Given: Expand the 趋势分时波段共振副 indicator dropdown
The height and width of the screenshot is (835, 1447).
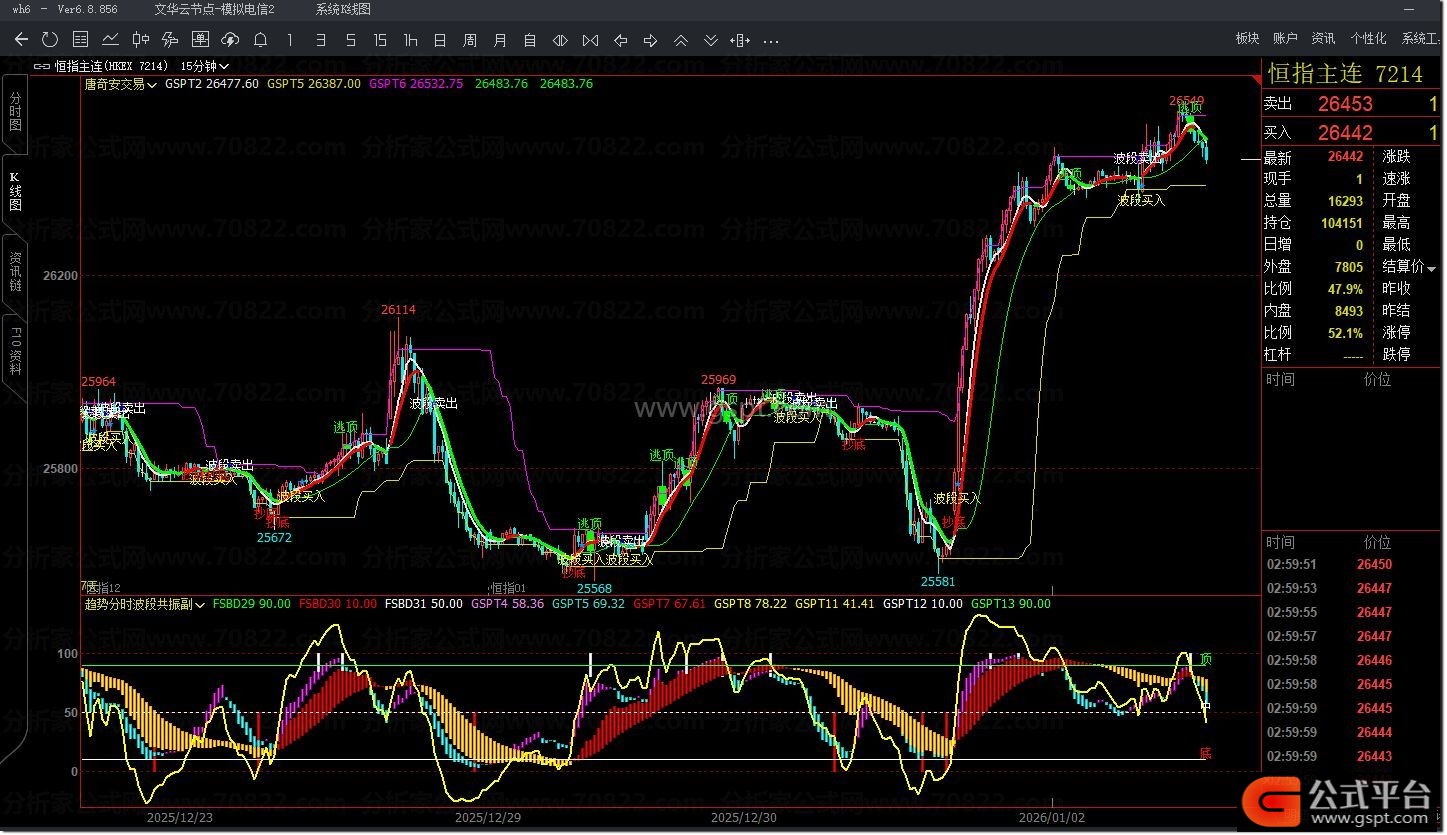Looking at the screenshot, I should click(146, 605).
